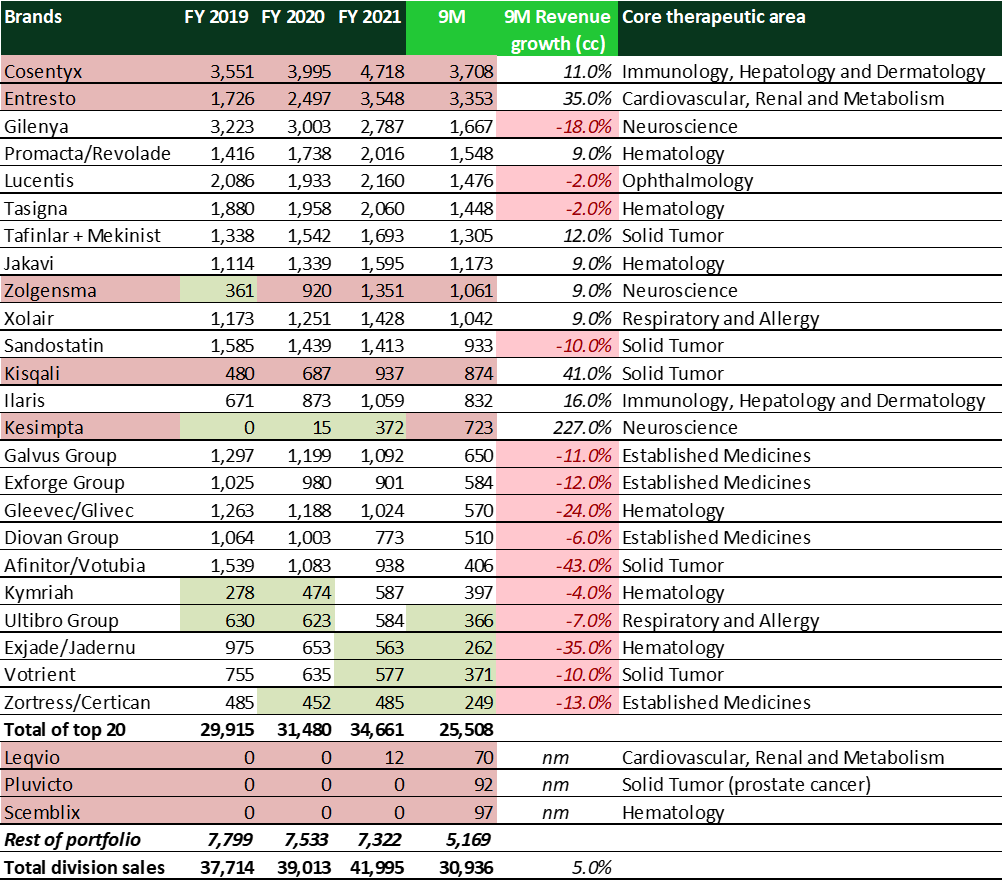Viewport: 1003px width, 882px height.
Task: Click the FY 2020 column header
Action: pos(291,17)
